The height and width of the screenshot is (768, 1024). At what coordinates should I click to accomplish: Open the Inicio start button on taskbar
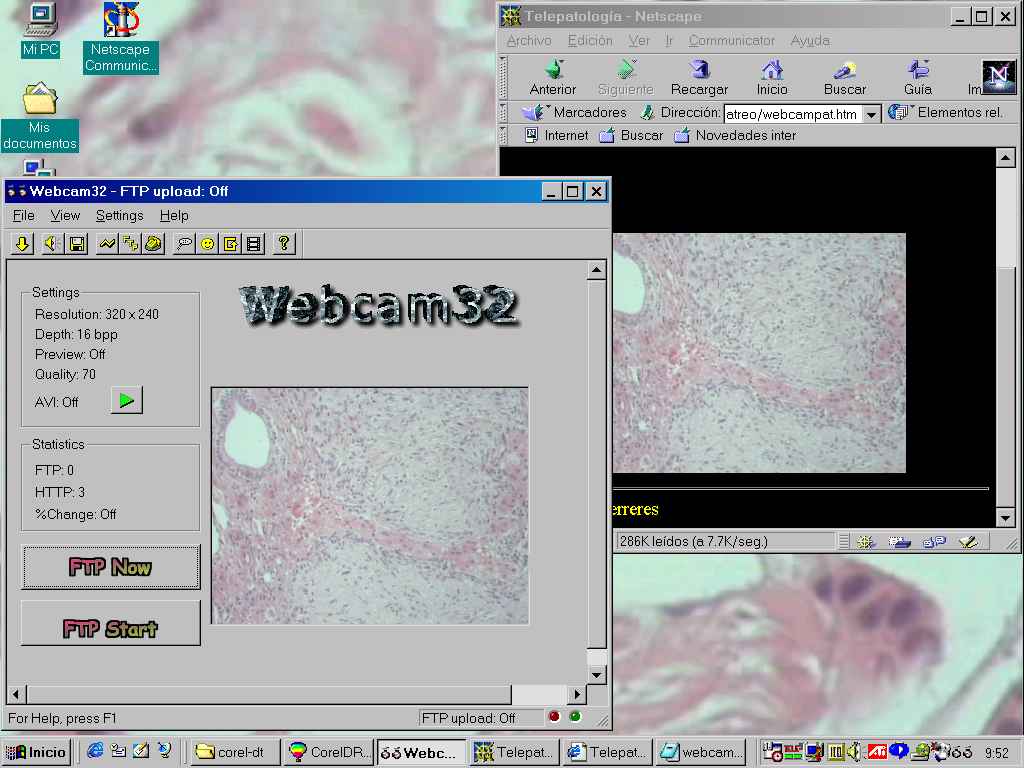pyautogui.click(x=37, y=752)
